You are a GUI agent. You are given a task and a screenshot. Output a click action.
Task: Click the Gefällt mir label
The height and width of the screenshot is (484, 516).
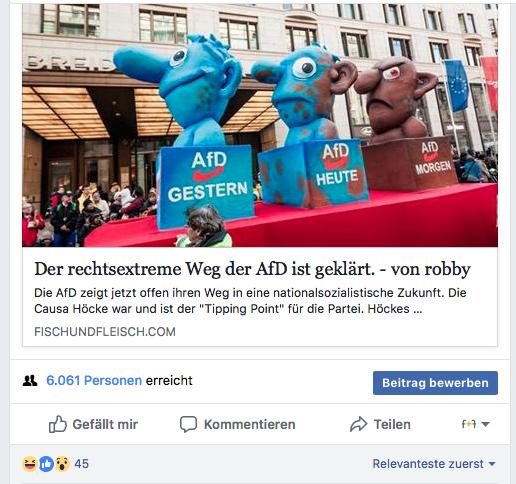(x=105, y=424)
